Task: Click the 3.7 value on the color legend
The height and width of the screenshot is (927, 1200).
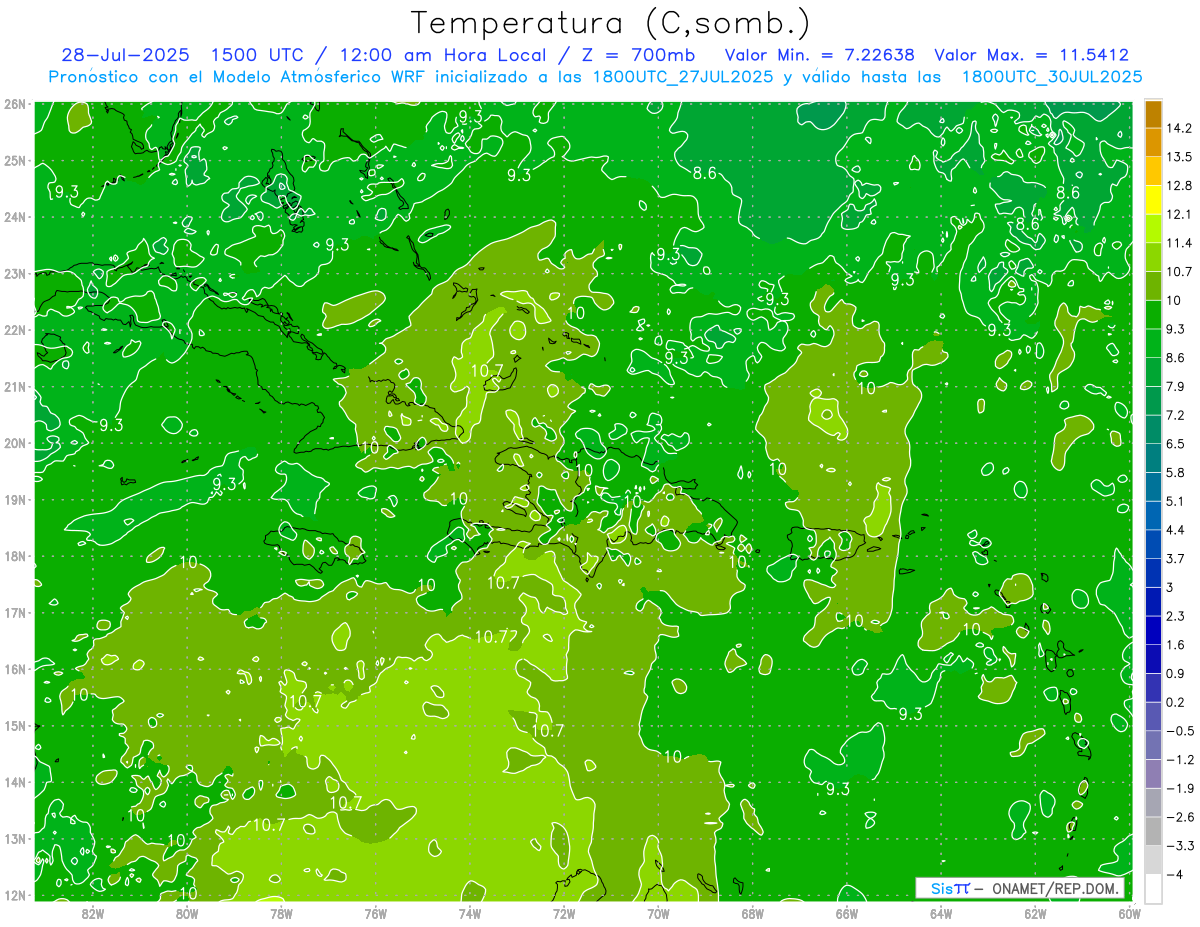Action: pos(1176,558)
